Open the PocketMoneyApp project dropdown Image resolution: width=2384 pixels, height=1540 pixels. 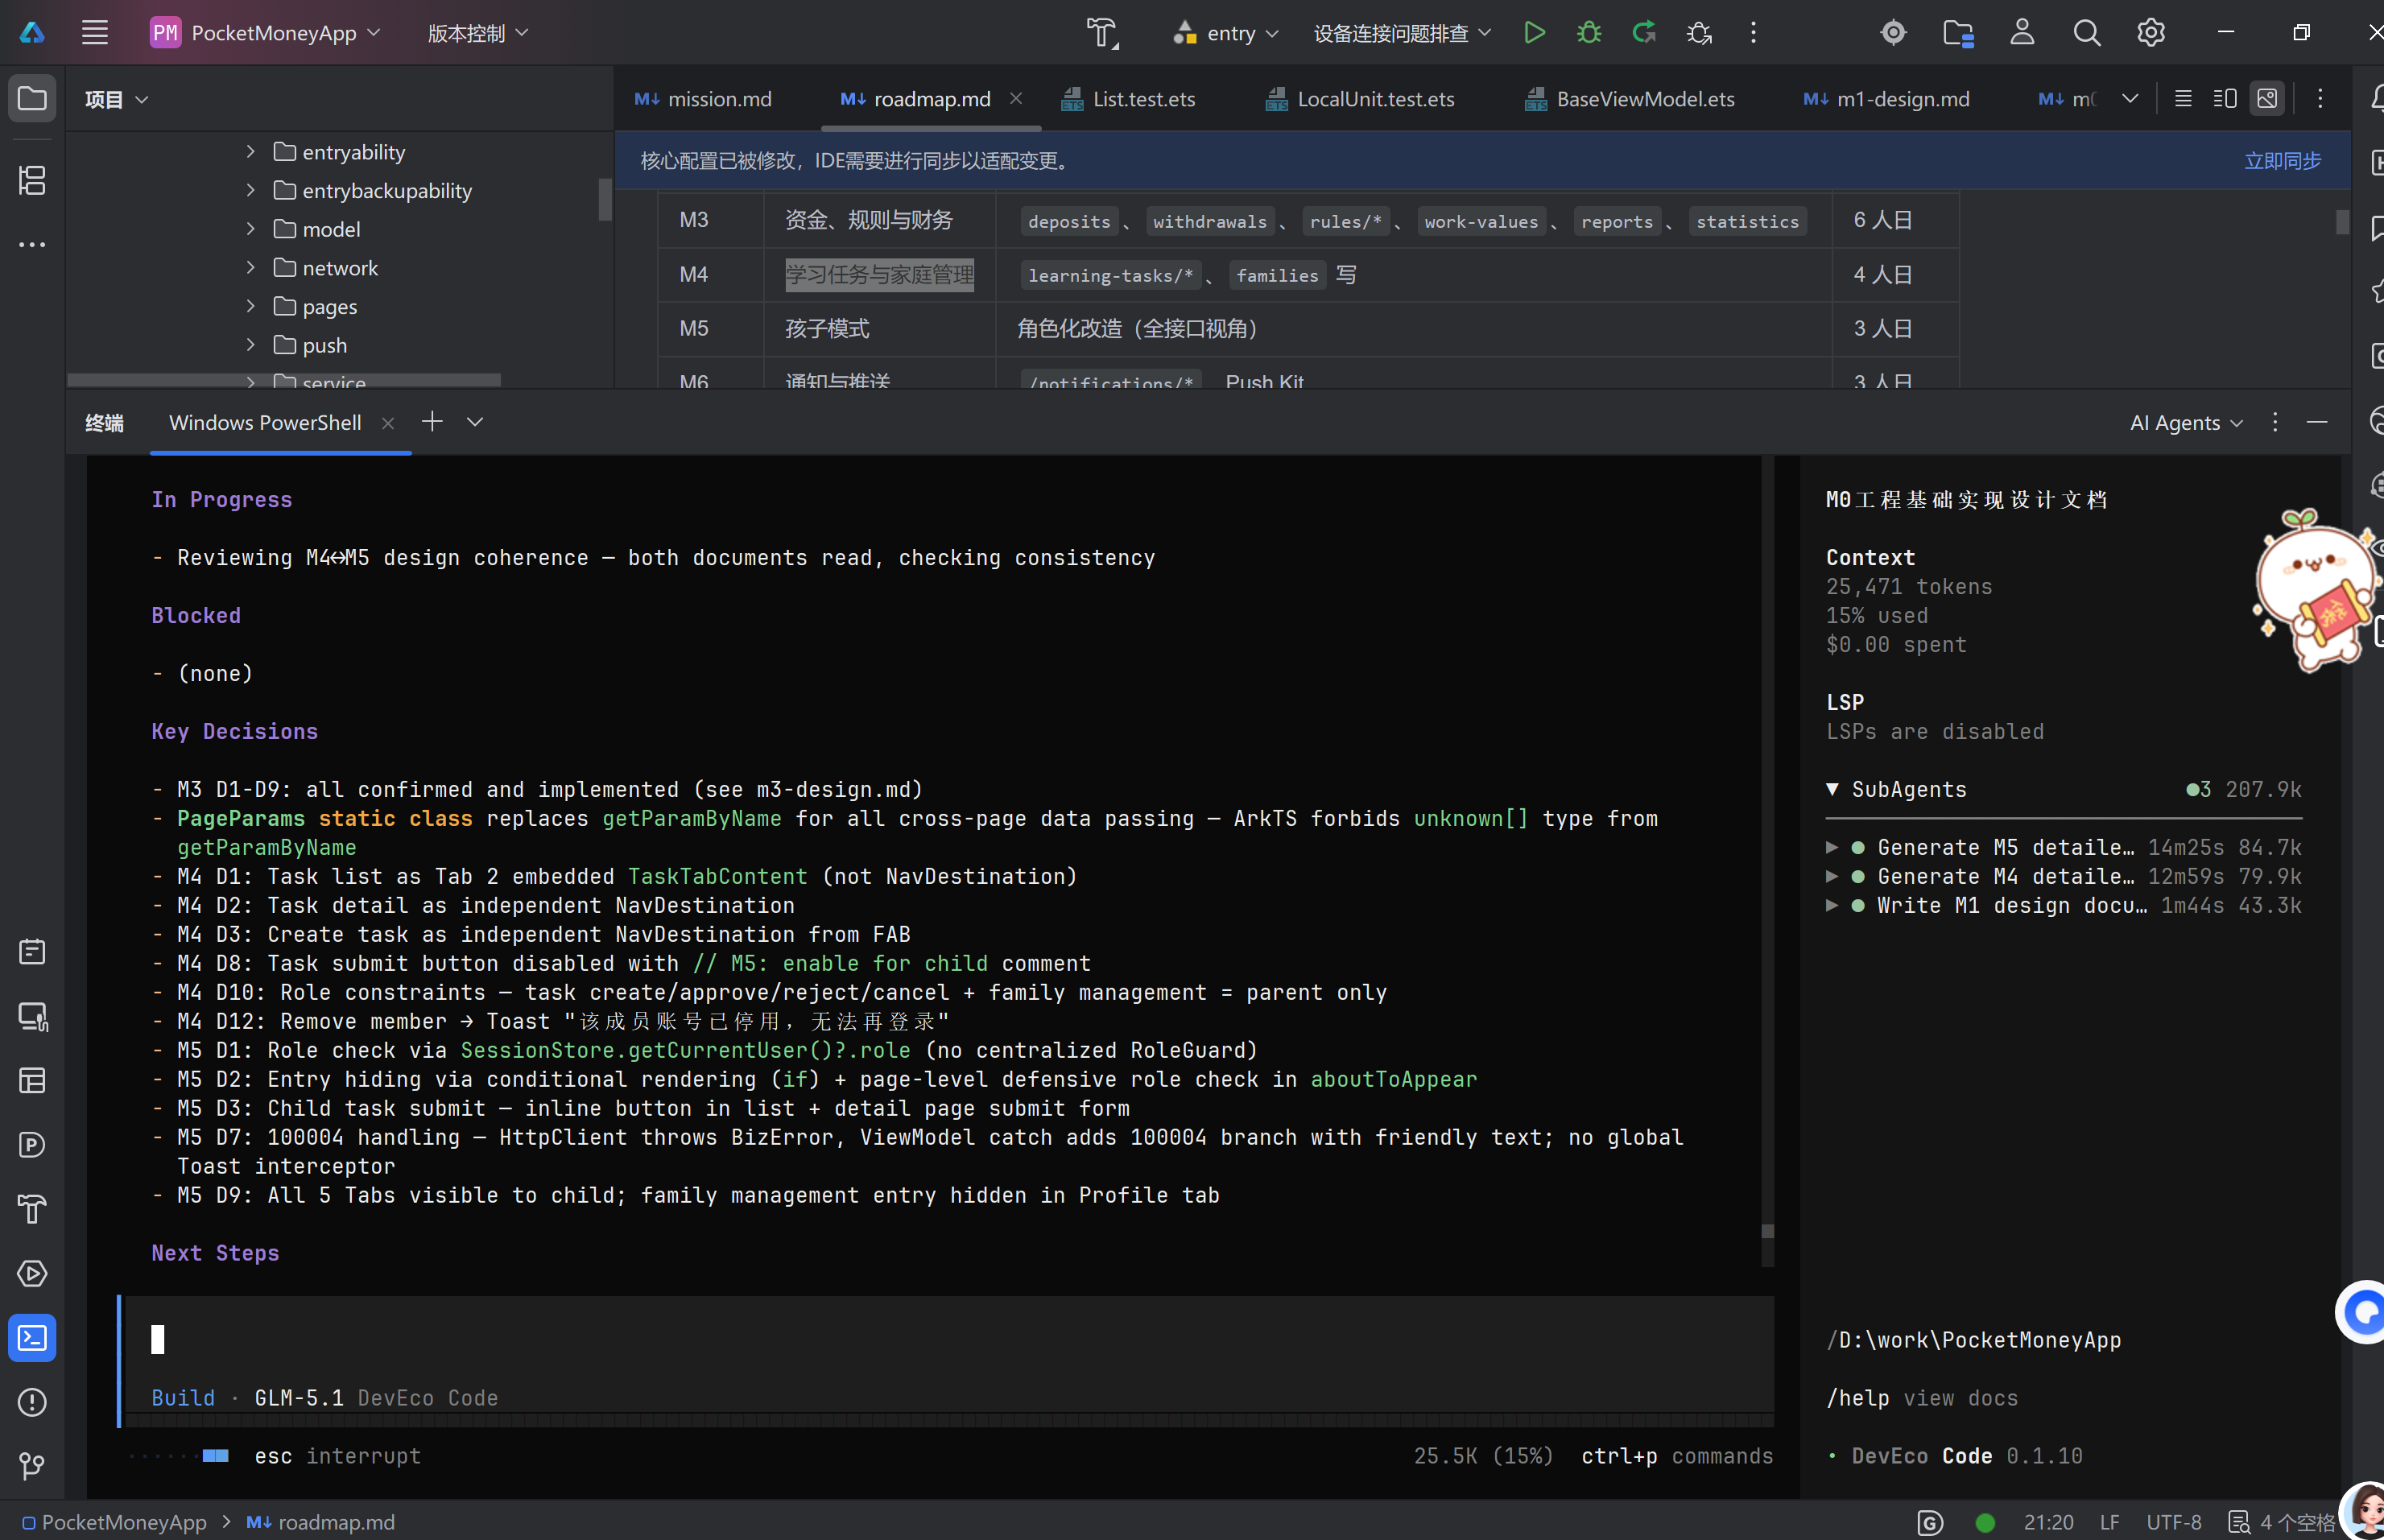tap(266, 33)
